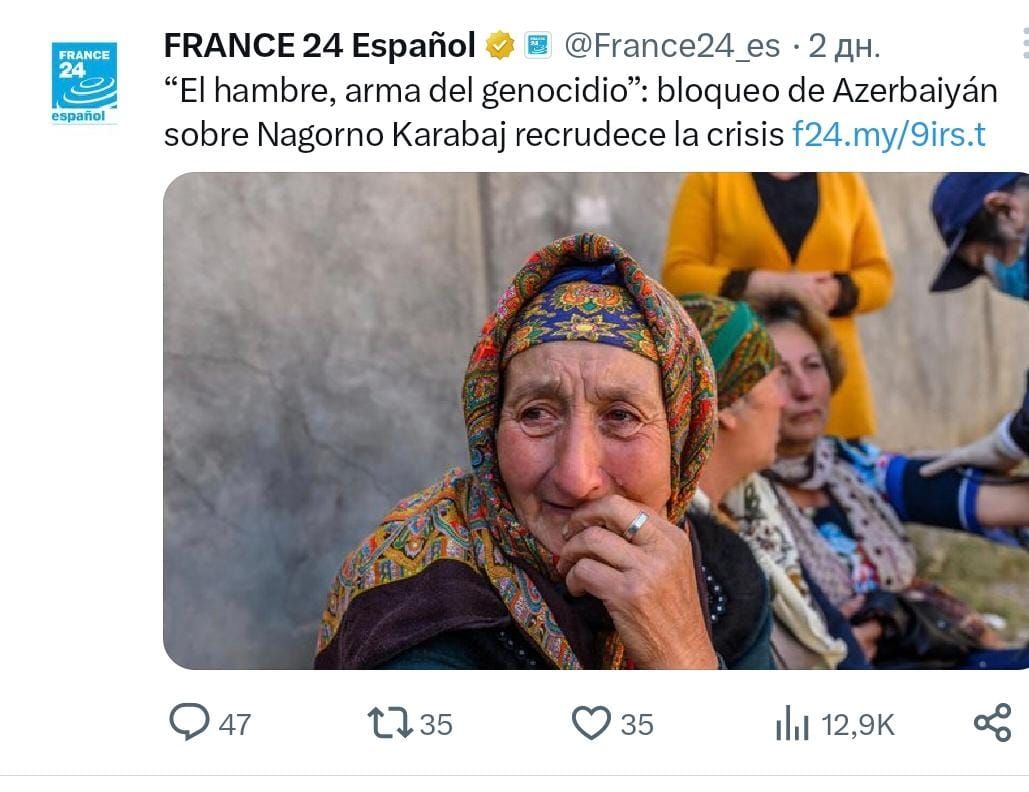Retweet this post via the arrows icon
This screenshot has height=792, width=1029.
(389, 723)
